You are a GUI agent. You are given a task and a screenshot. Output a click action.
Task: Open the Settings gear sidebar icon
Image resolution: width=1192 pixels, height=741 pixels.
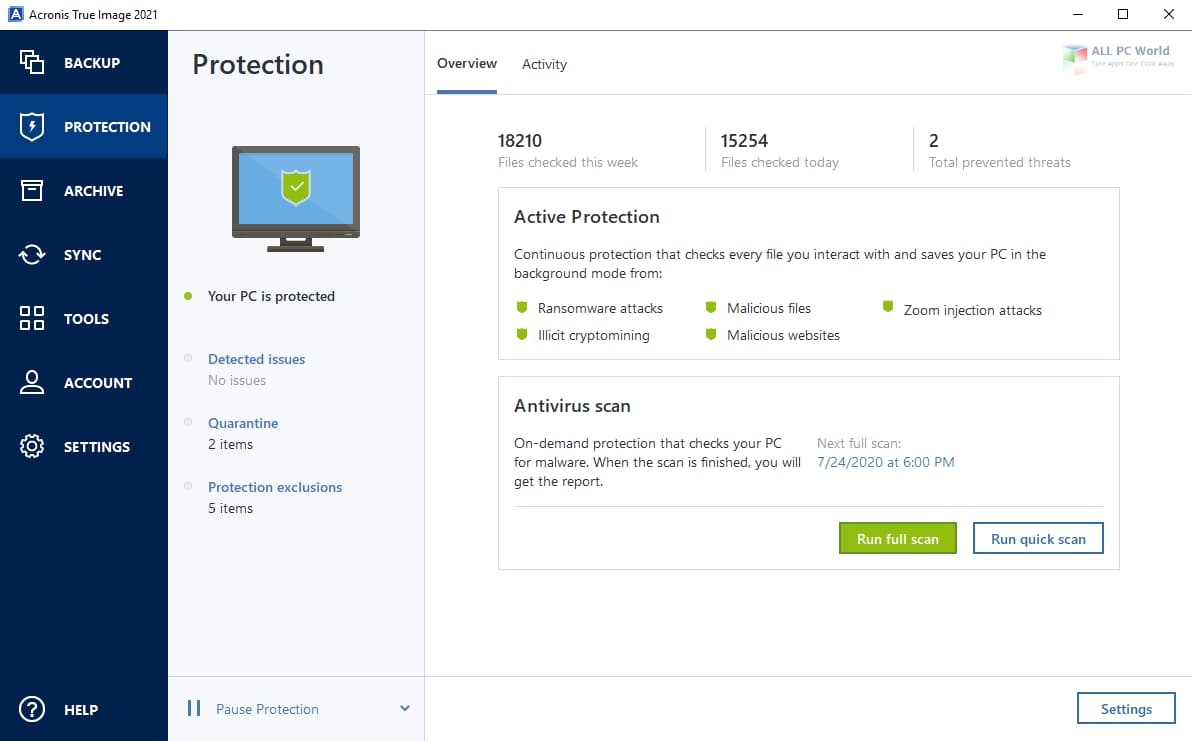click(31, 445)
